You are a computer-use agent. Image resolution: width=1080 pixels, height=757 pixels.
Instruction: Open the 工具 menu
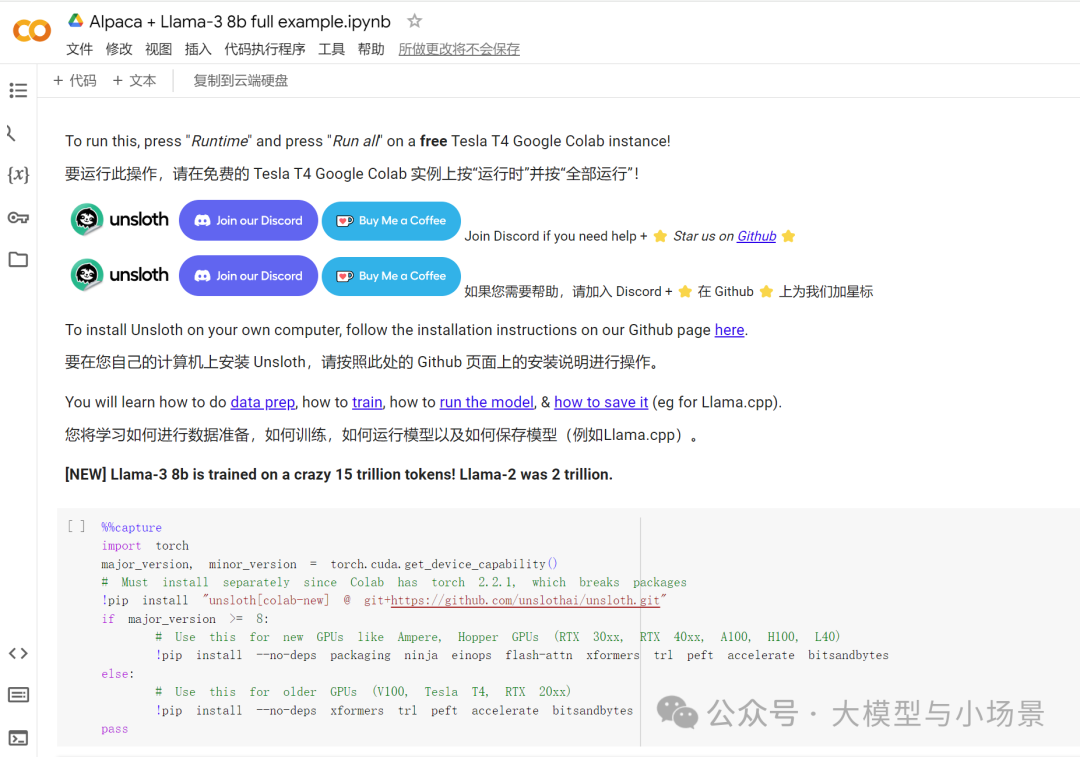(x=331, y=49)
